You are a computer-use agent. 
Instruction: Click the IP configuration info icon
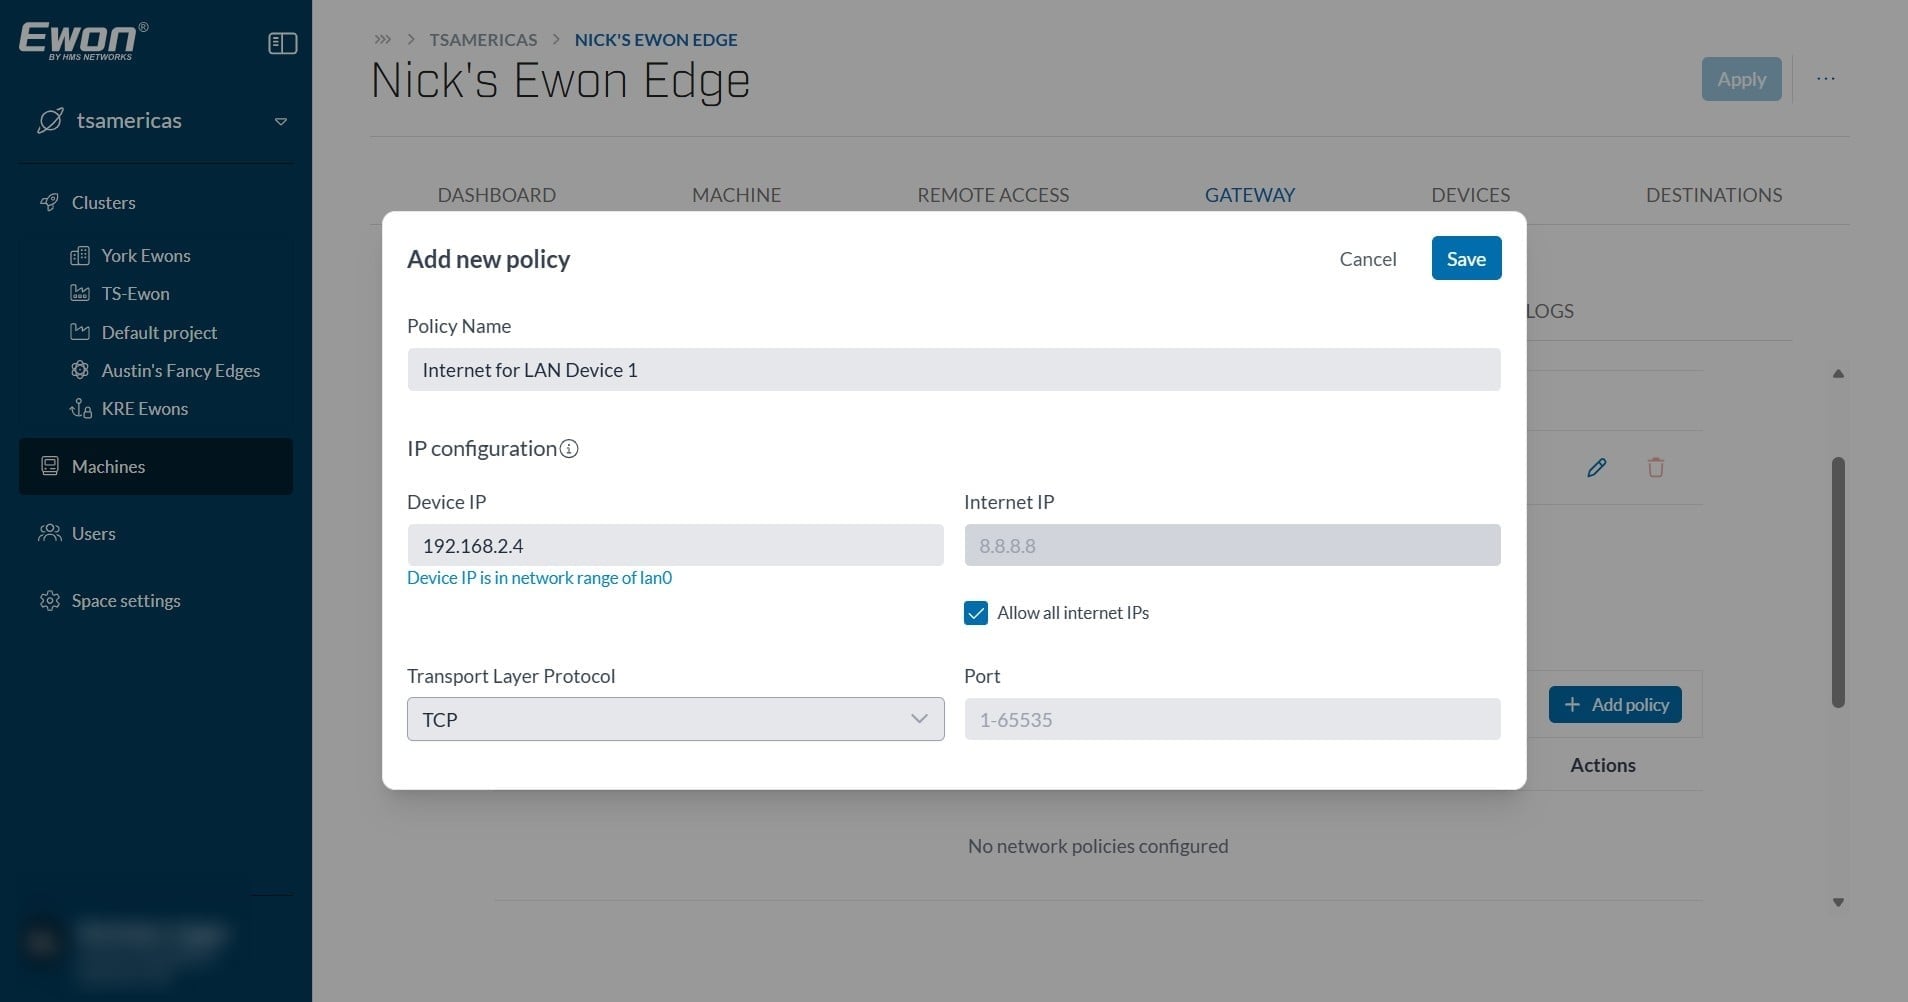pos(569,449)
